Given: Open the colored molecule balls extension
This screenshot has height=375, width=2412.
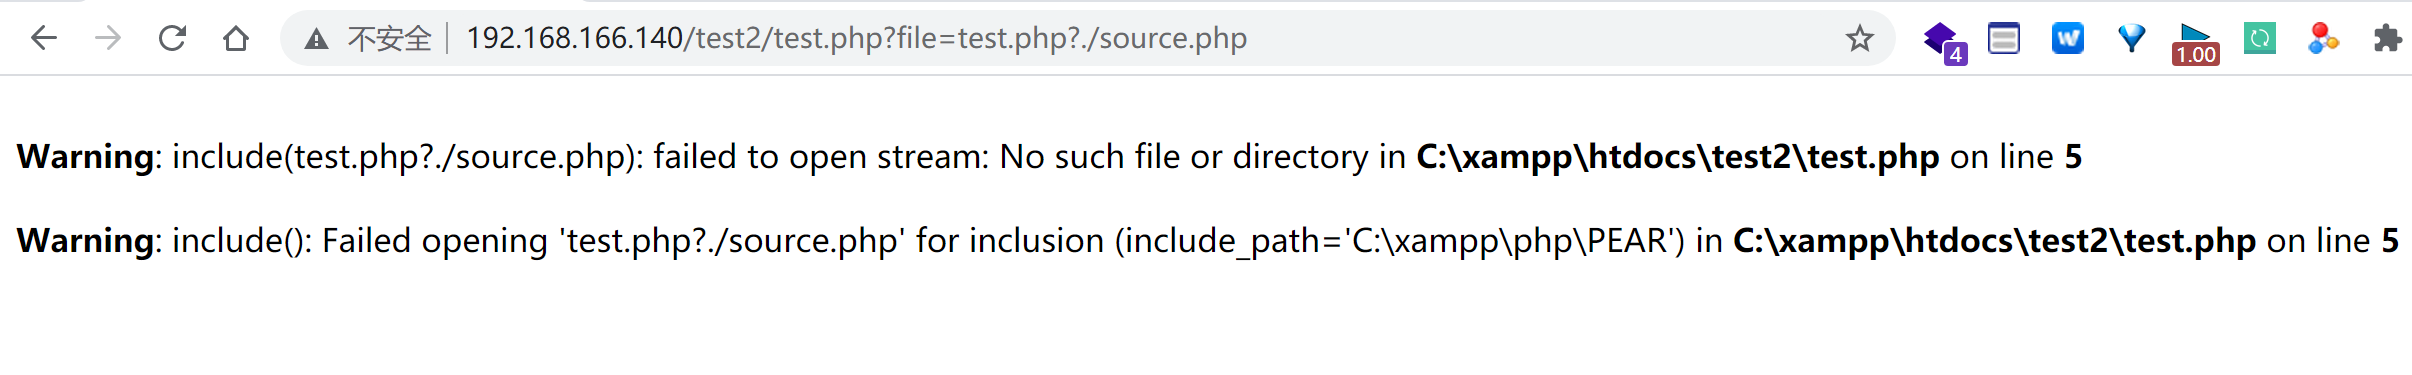Looking at the screenshot, I should click(x=2324, y=39).
